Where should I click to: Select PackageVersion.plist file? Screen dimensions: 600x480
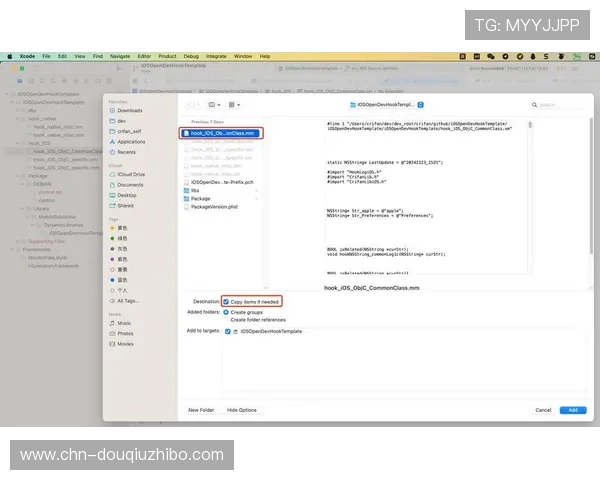point(214,206)
